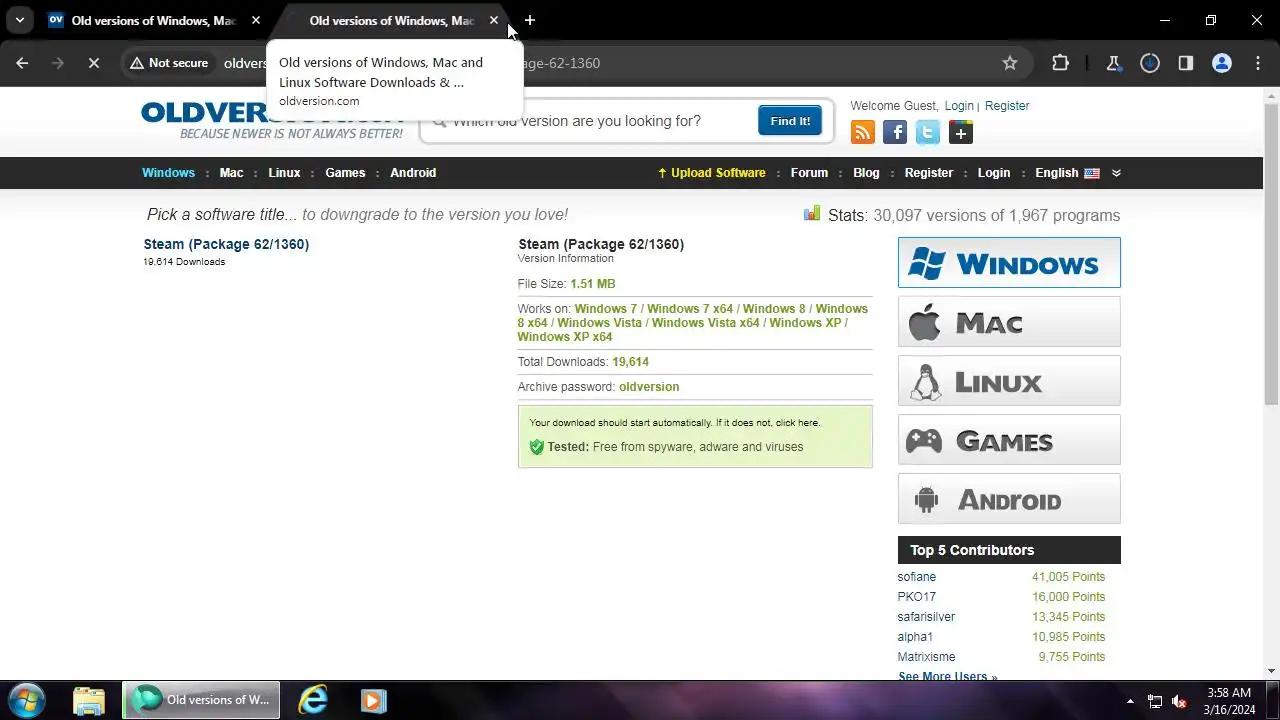Bookmark this page with the star icon
1280x720 pixels.
(1010, 63)
